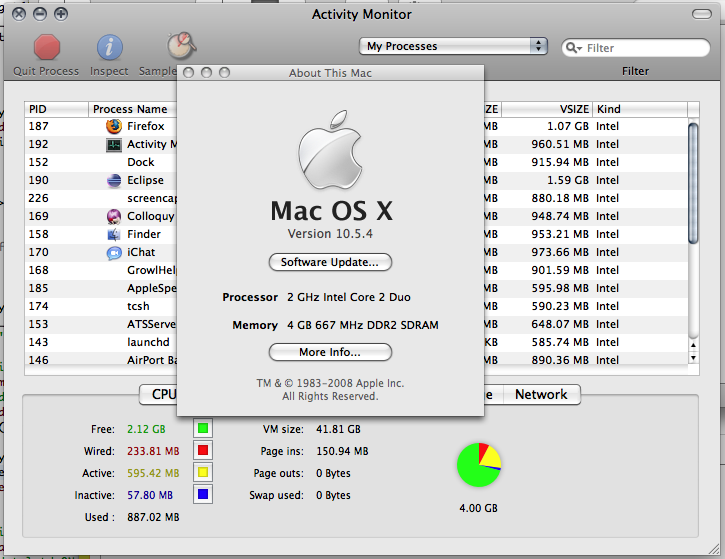Click the 150.94 MB Page ins value
Screen dimensions: 725x559
coord(342,451)
